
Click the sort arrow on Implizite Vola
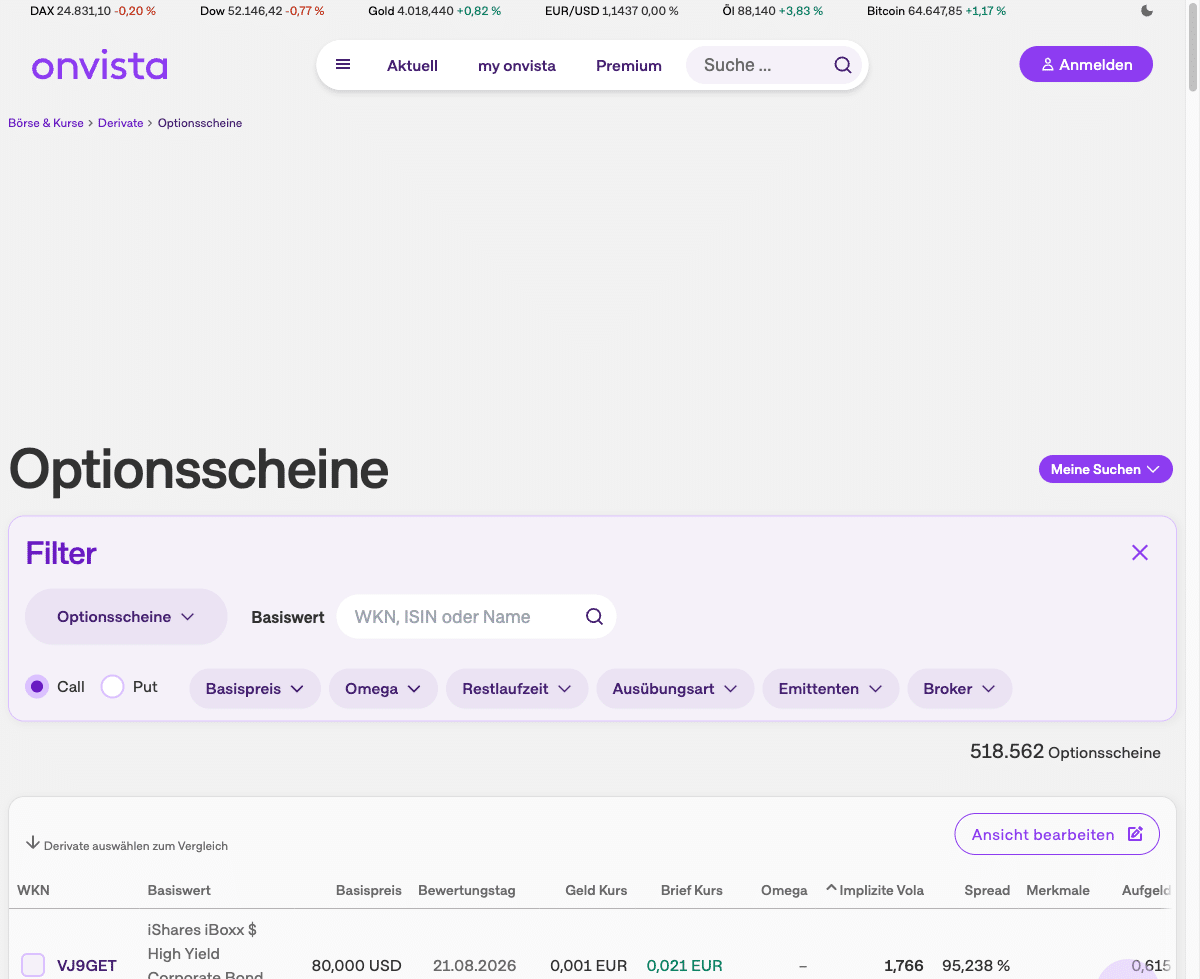pos(831,888)
